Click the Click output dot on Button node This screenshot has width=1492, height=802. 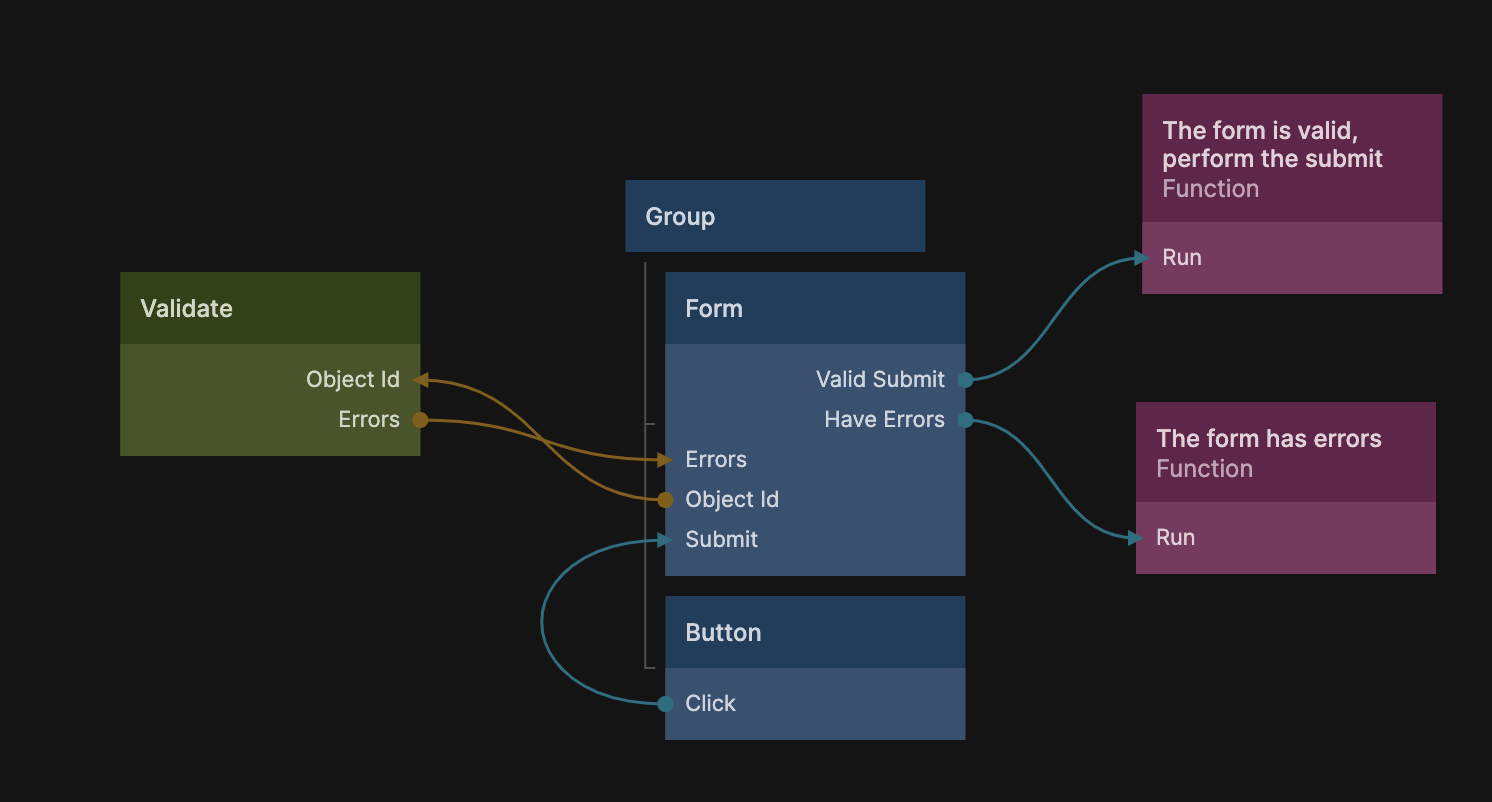665,704
